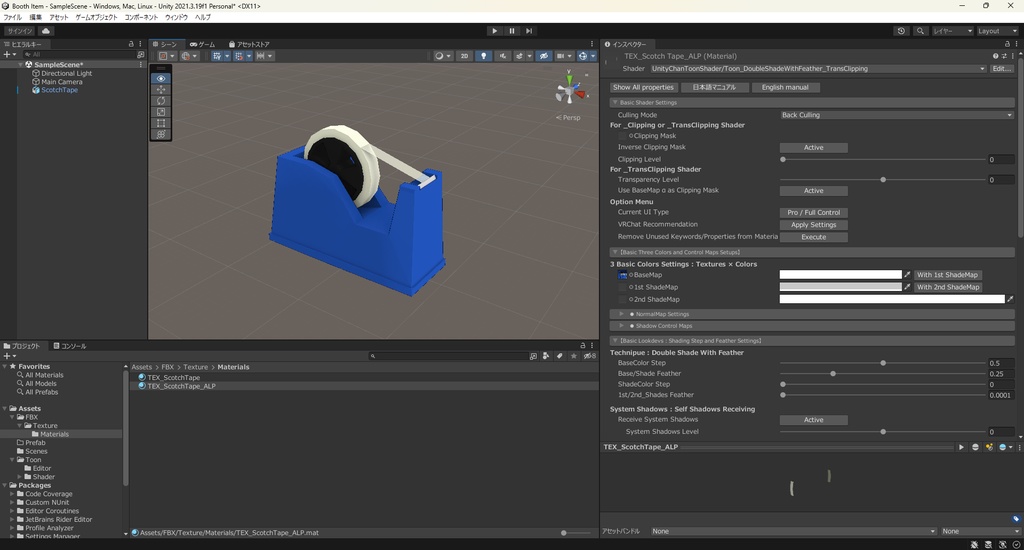This screenshot has height=550, width=1024.
Task: Toggle preview scene lighting icon
Action: [989, 447]
